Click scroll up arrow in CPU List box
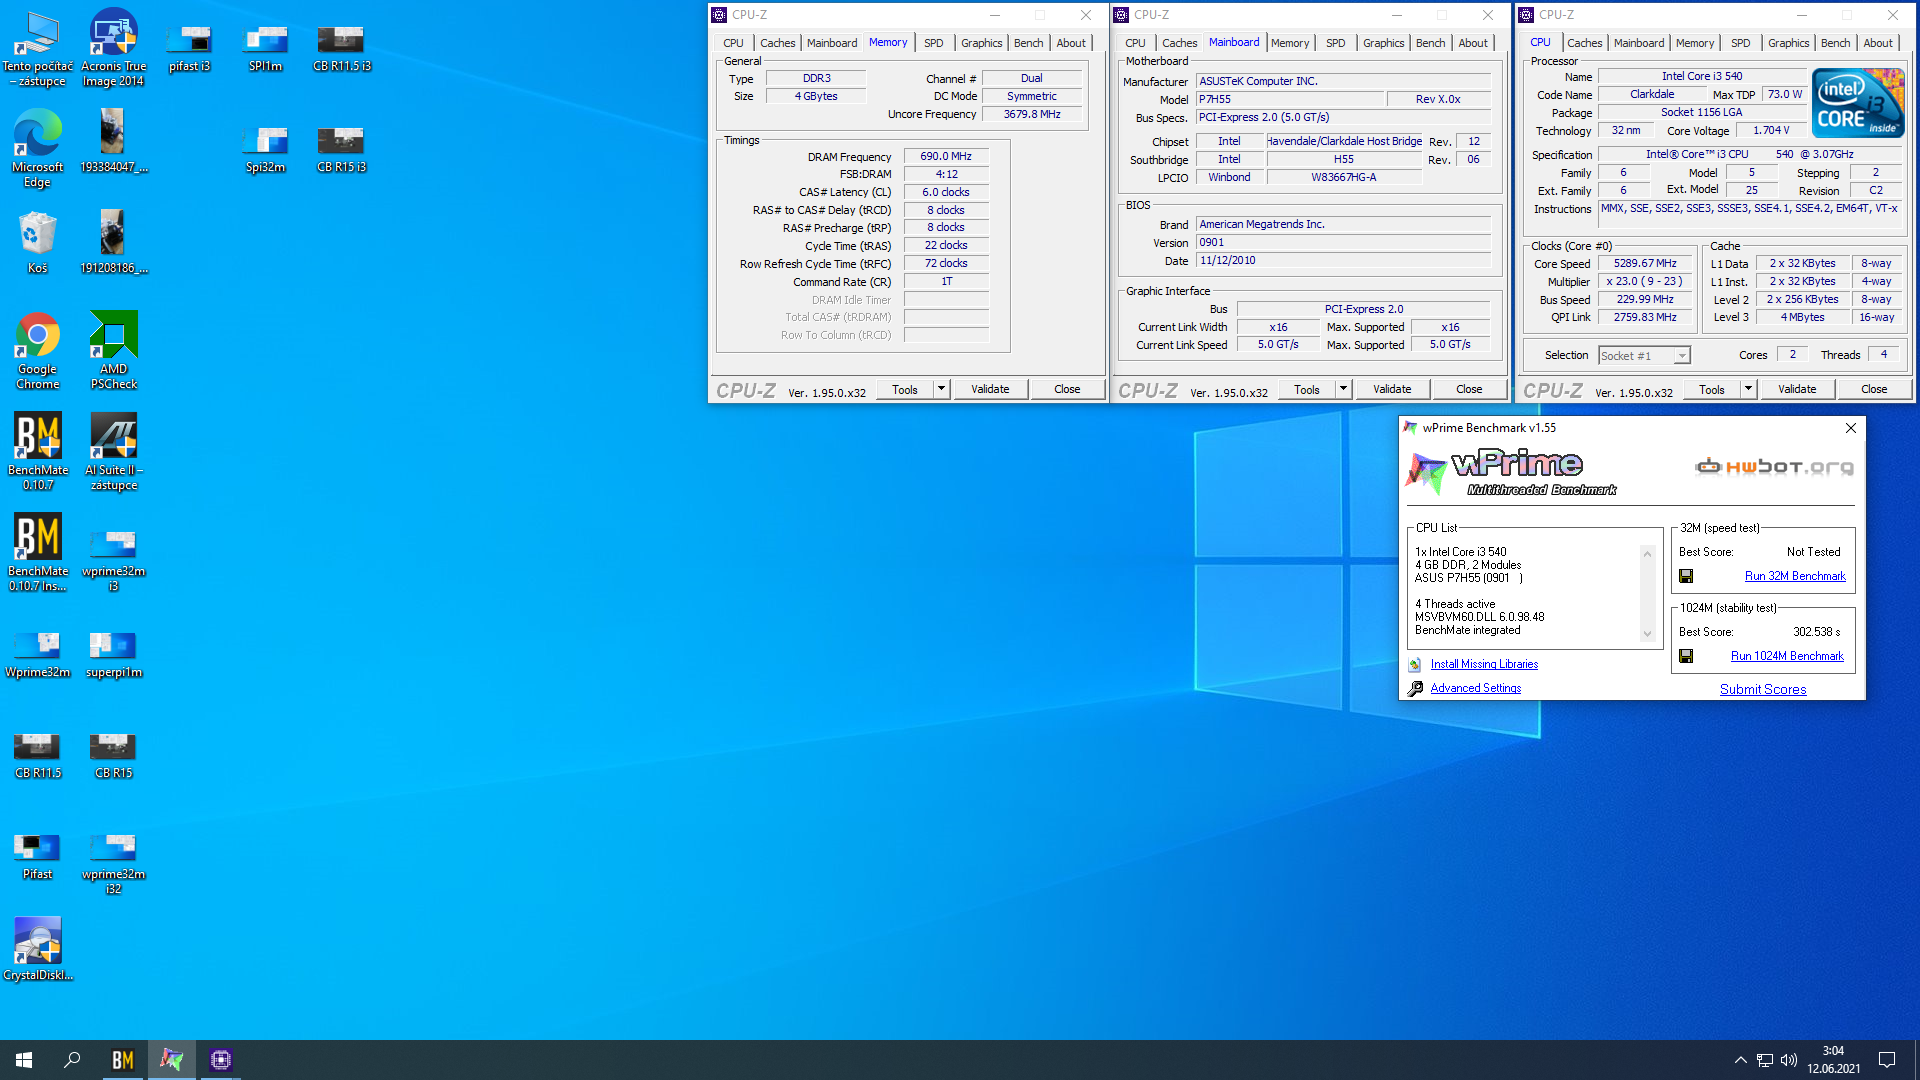 [1647, 553]
